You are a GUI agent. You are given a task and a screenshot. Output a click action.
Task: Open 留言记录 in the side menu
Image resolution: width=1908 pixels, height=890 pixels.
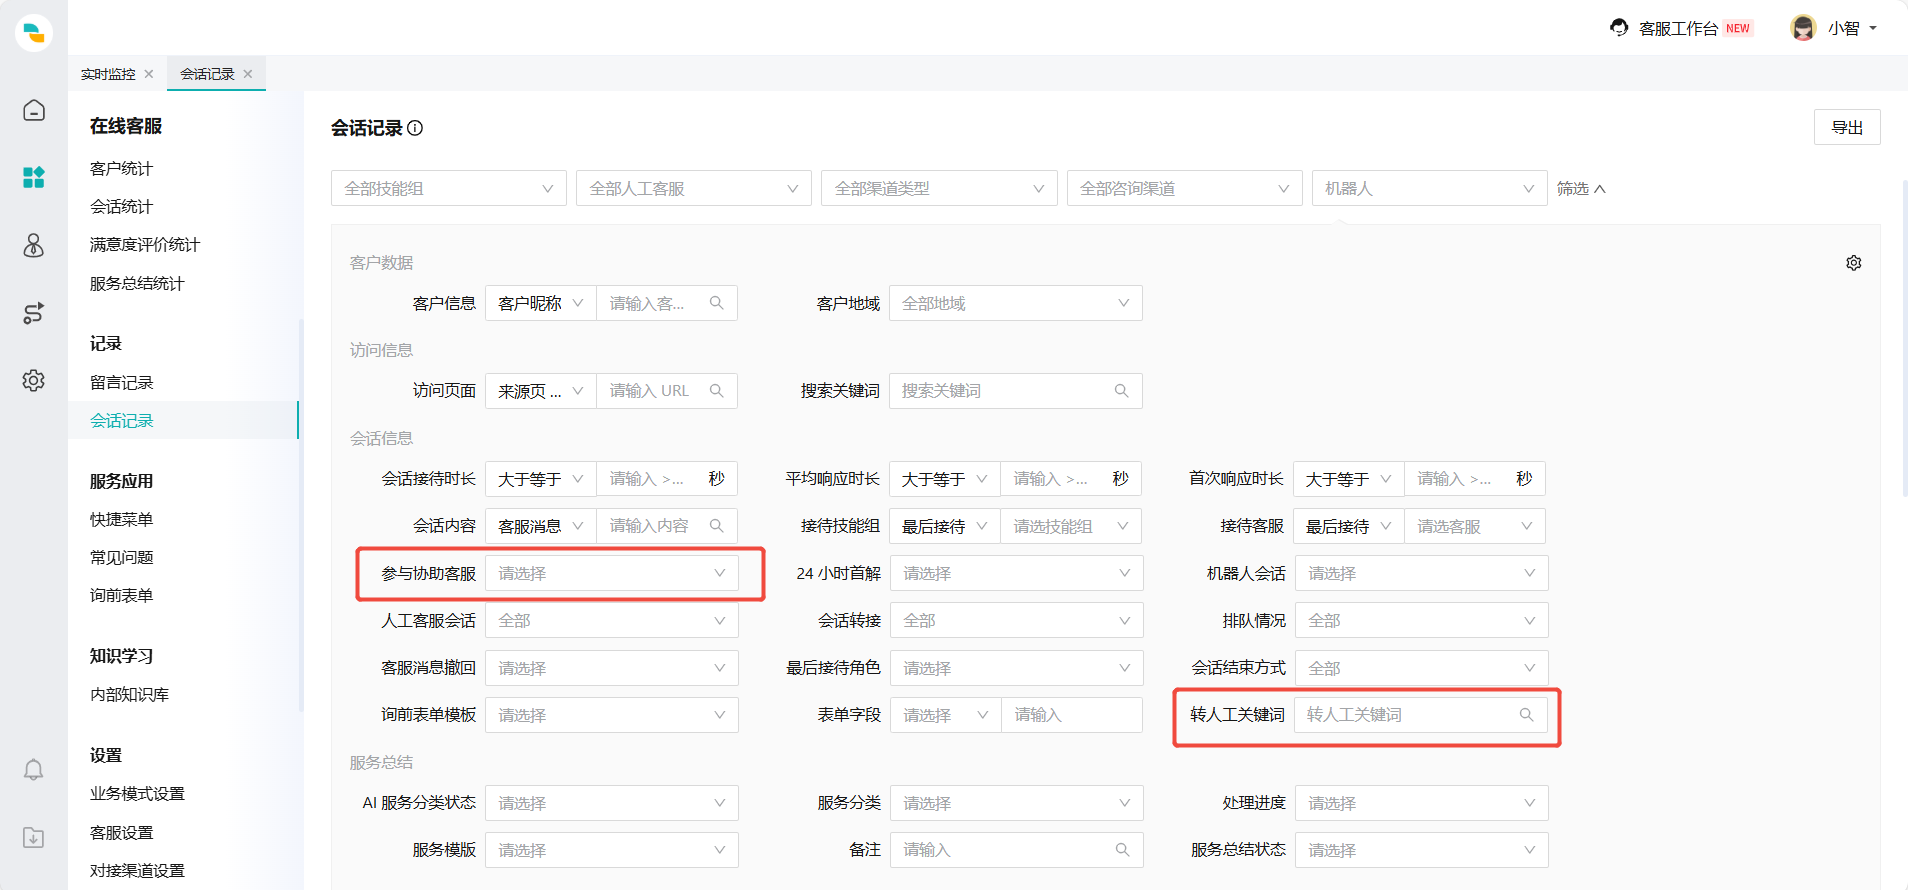click(122, 383)
